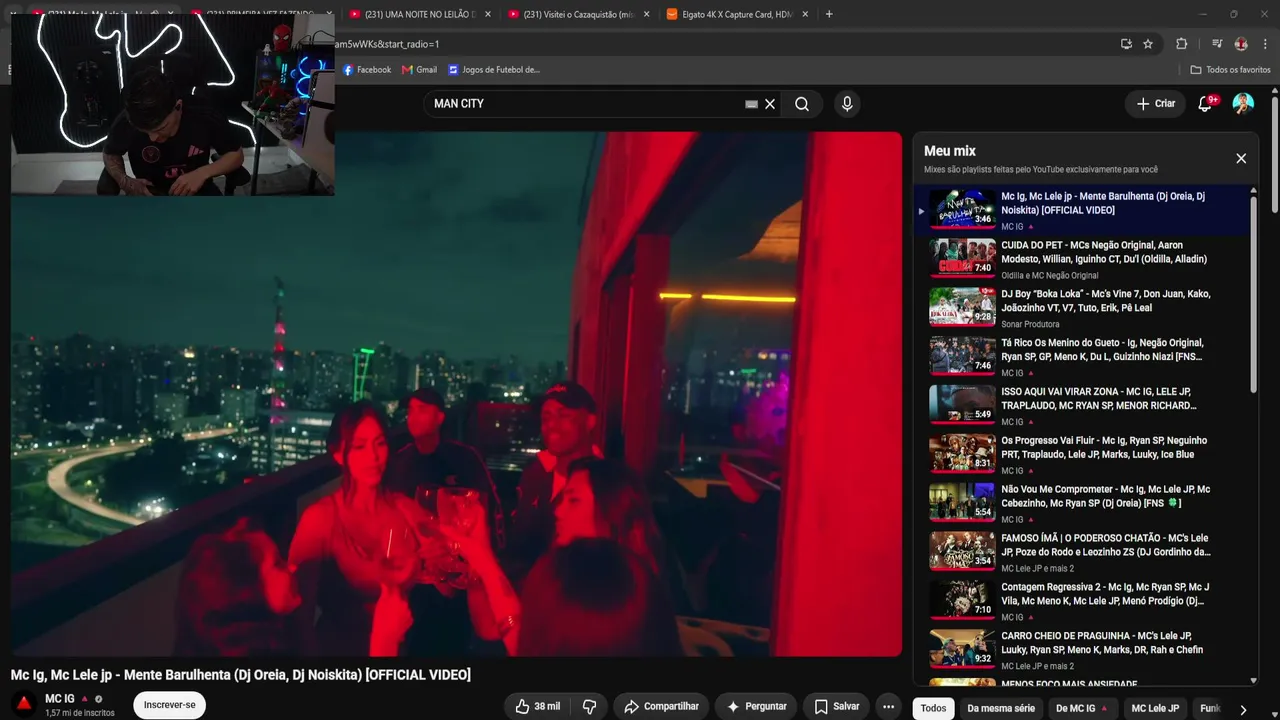Open the ISSO AQUI VAI VIRAR ZONA thumbnail
The image size is (1280, 720).
click(x=962, y=404)
